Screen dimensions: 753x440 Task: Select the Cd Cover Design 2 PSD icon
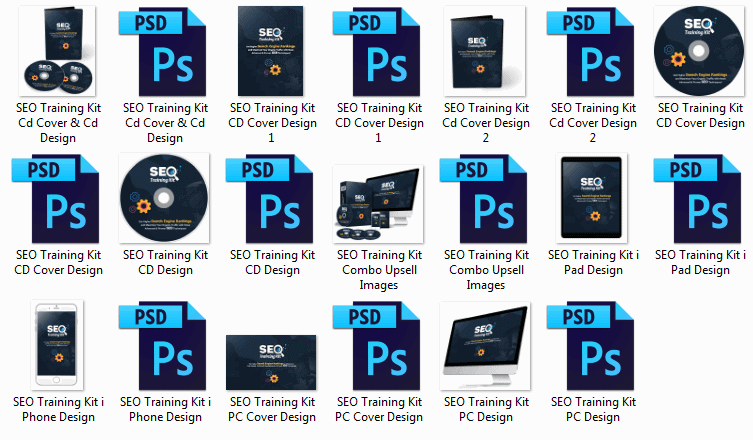tap(590, 51)
